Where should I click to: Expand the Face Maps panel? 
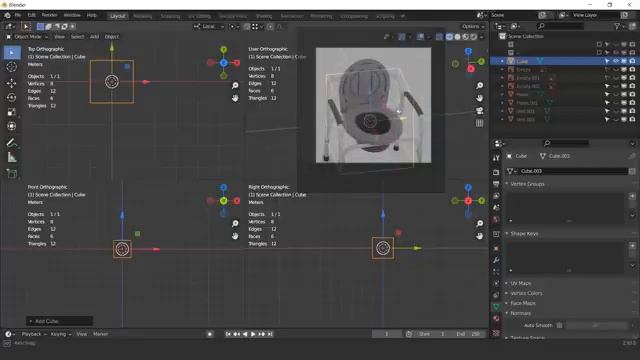pos(522,303)
